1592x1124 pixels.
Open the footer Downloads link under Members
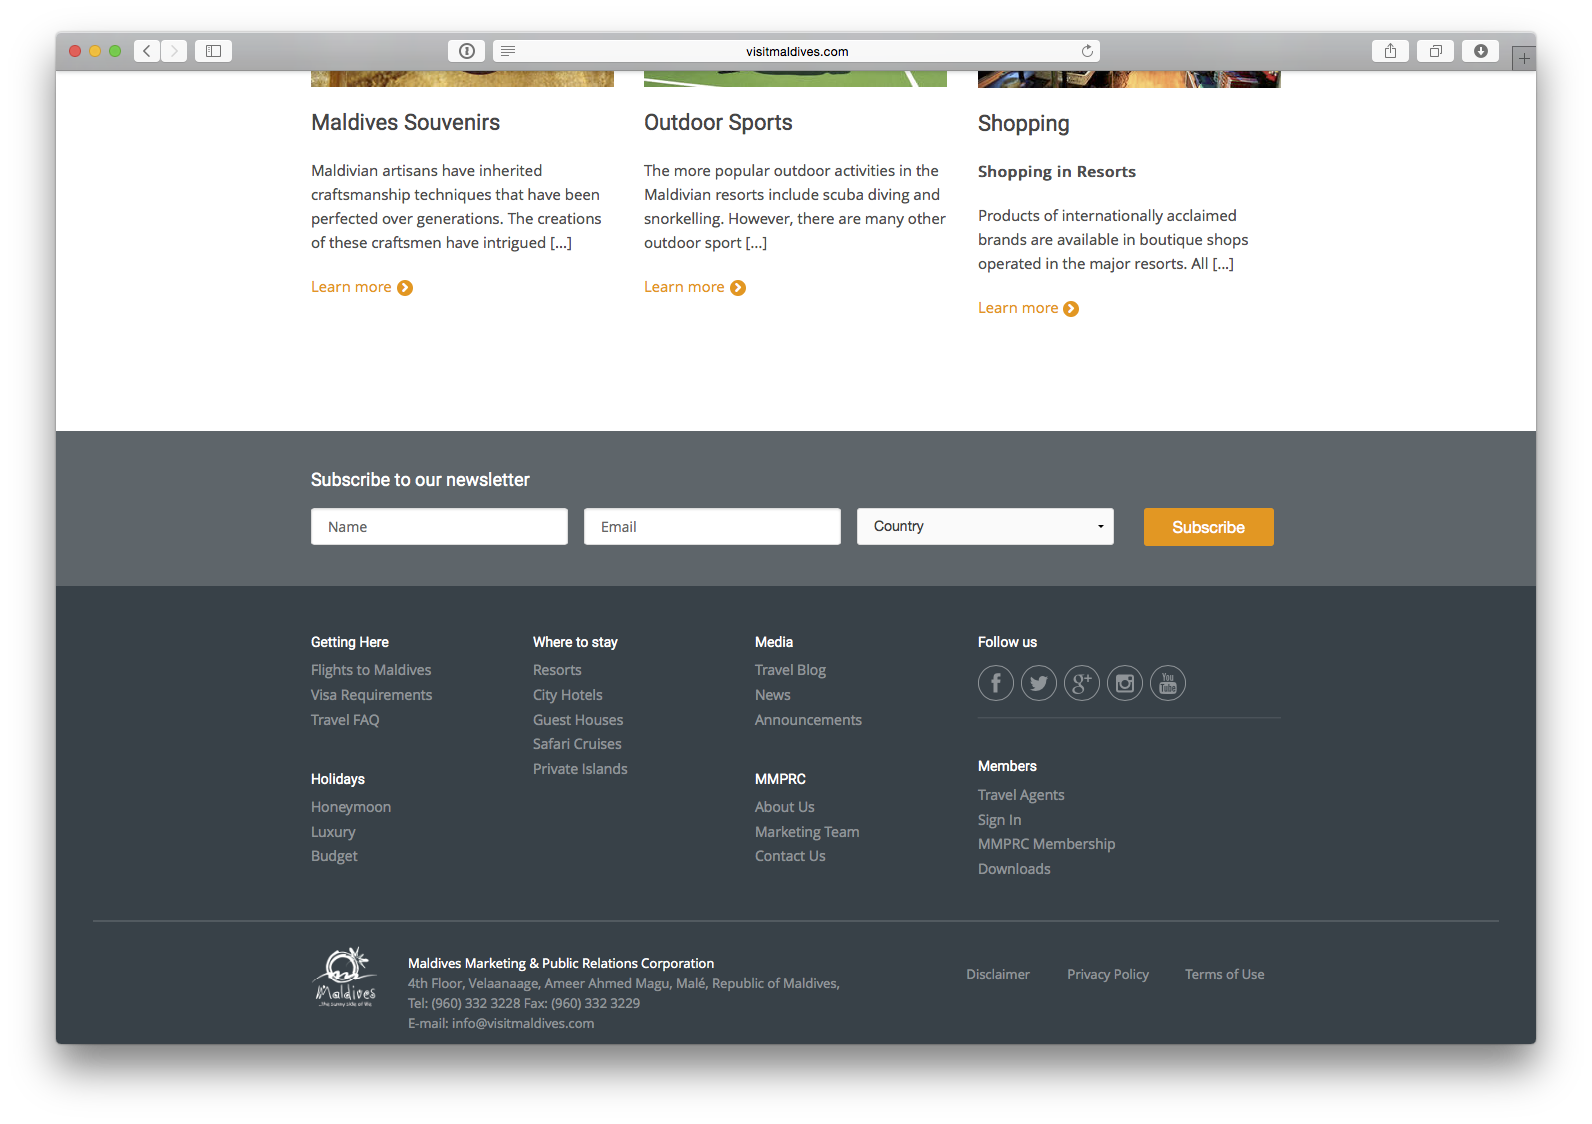coord(1014,869)
